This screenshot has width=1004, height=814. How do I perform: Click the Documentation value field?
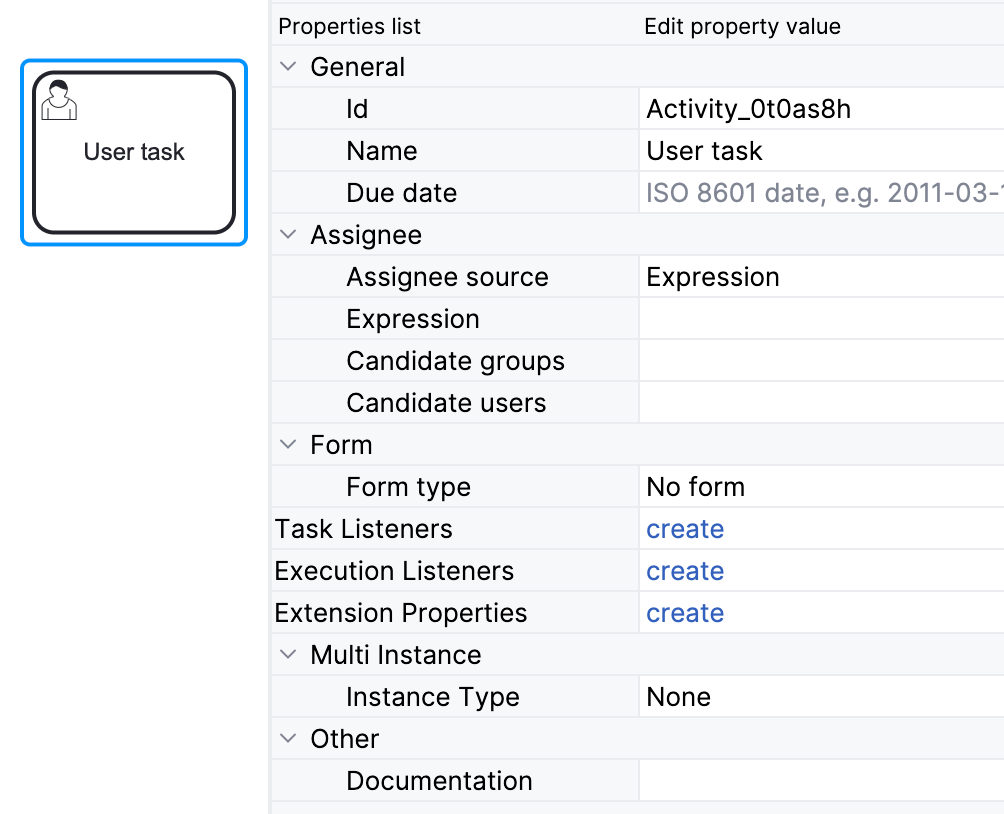click(820, 781)
